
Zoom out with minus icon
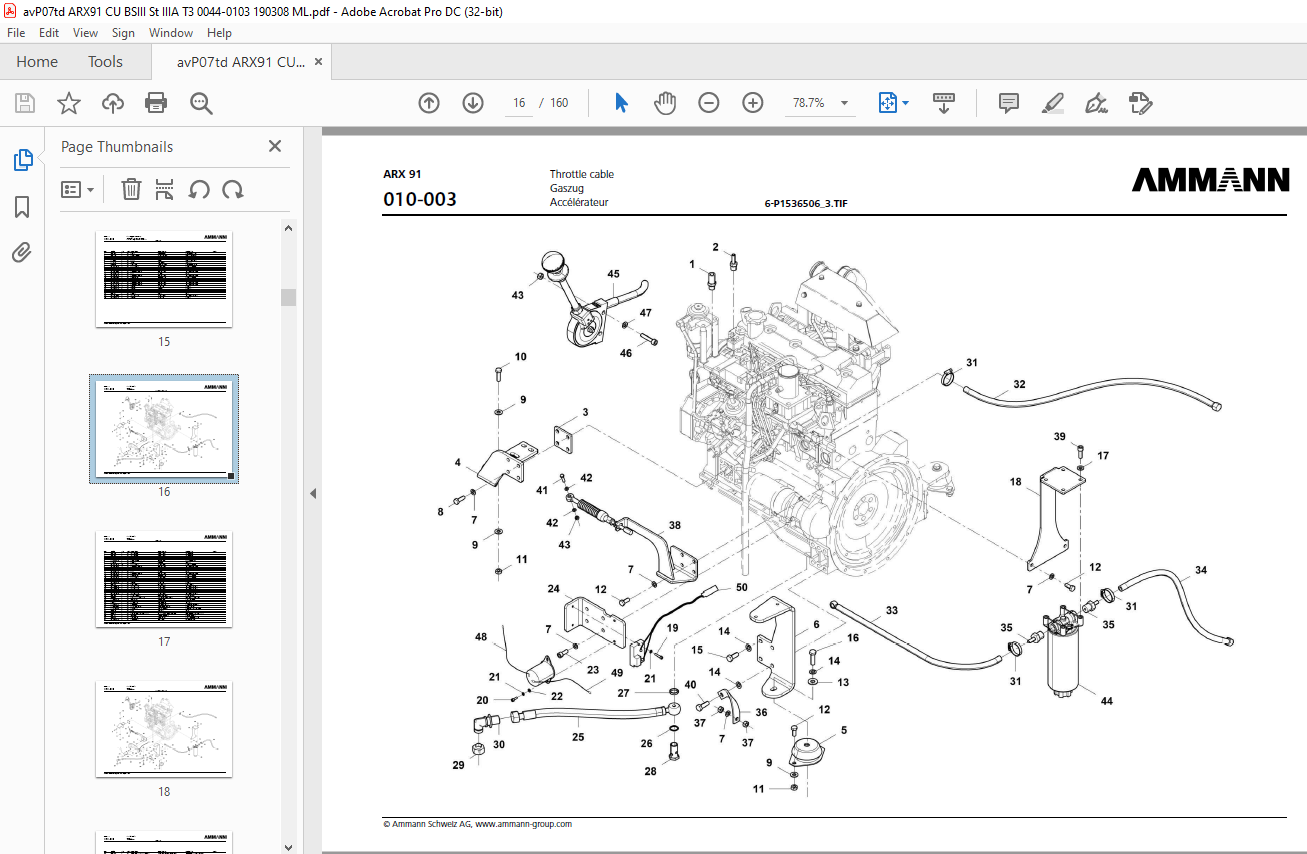point(709,103)
